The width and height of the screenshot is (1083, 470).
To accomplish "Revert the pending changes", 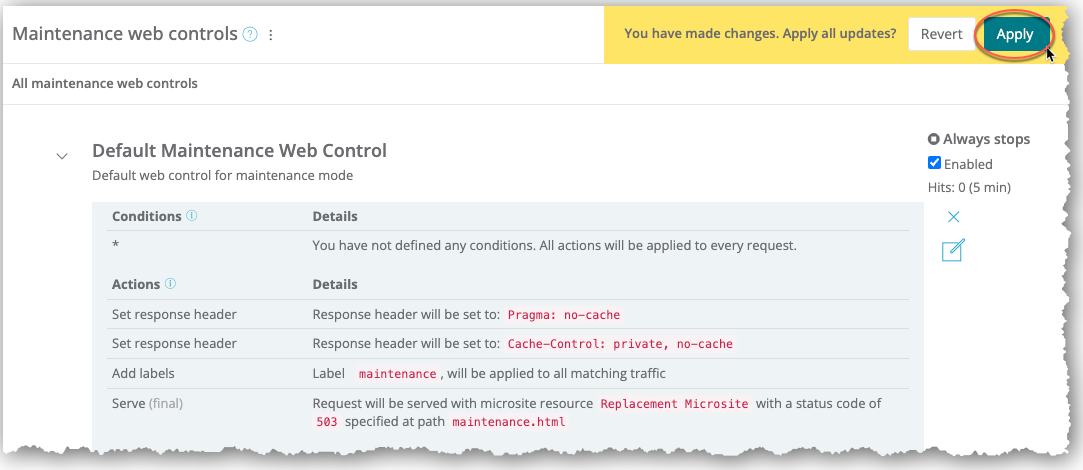I will coord(941,34).
